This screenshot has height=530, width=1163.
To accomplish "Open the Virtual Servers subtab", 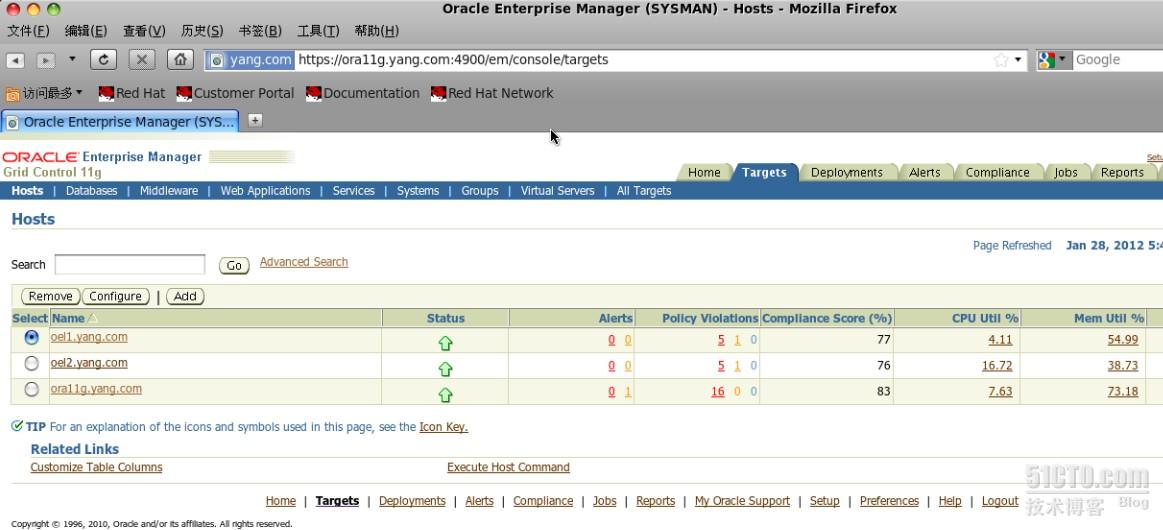I will 558,191.
